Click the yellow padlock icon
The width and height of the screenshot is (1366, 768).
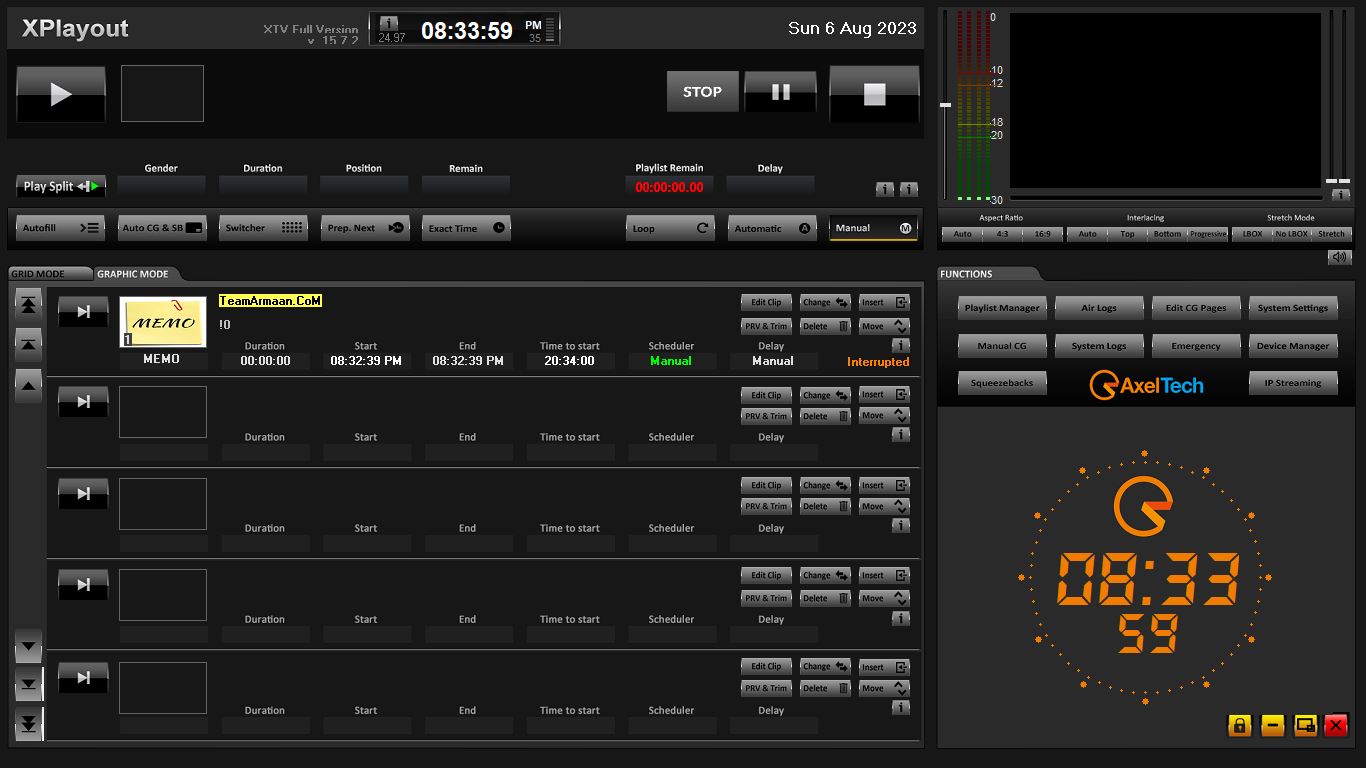[x=1240, y=725]
